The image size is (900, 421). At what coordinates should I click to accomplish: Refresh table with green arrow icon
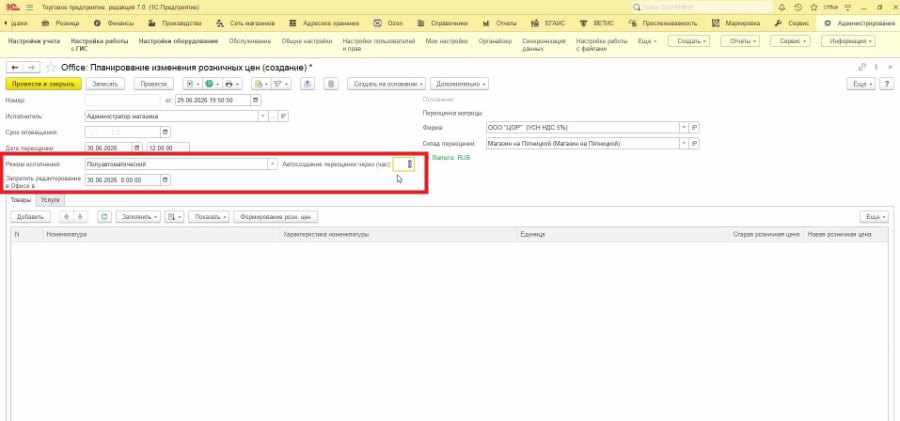tap(104, 217)
